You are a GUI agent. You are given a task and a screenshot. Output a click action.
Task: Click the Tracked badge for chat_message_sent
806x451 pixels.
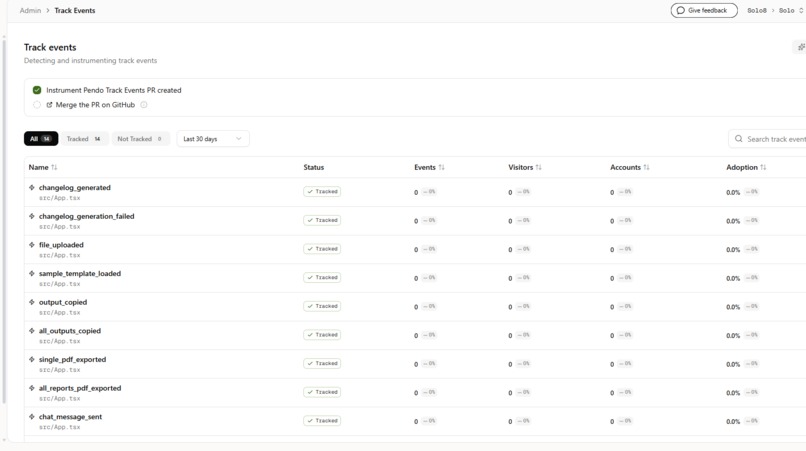tap(322, 421)
